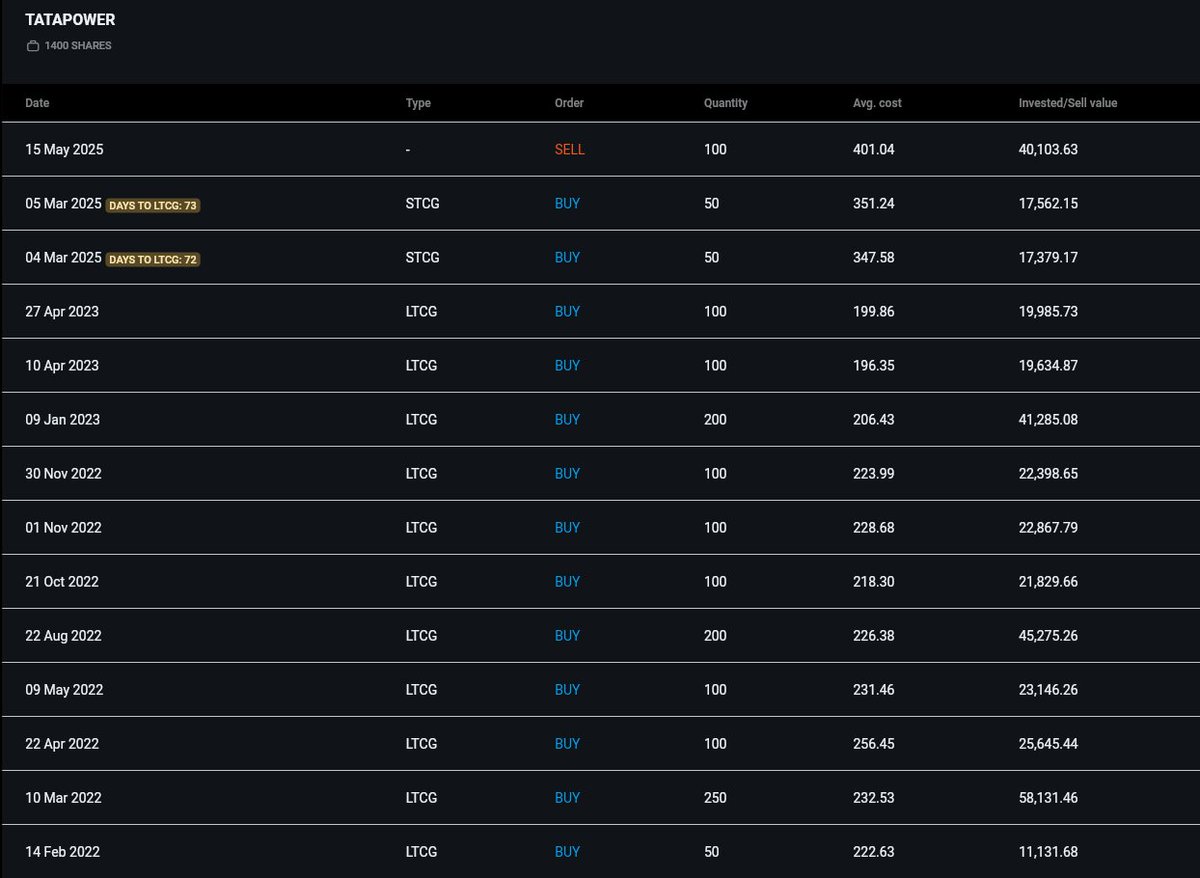The height and width of the screenshot is (878, 1200).
Task: Select the 05 Mar 2025 date
Action: (63, 204)
